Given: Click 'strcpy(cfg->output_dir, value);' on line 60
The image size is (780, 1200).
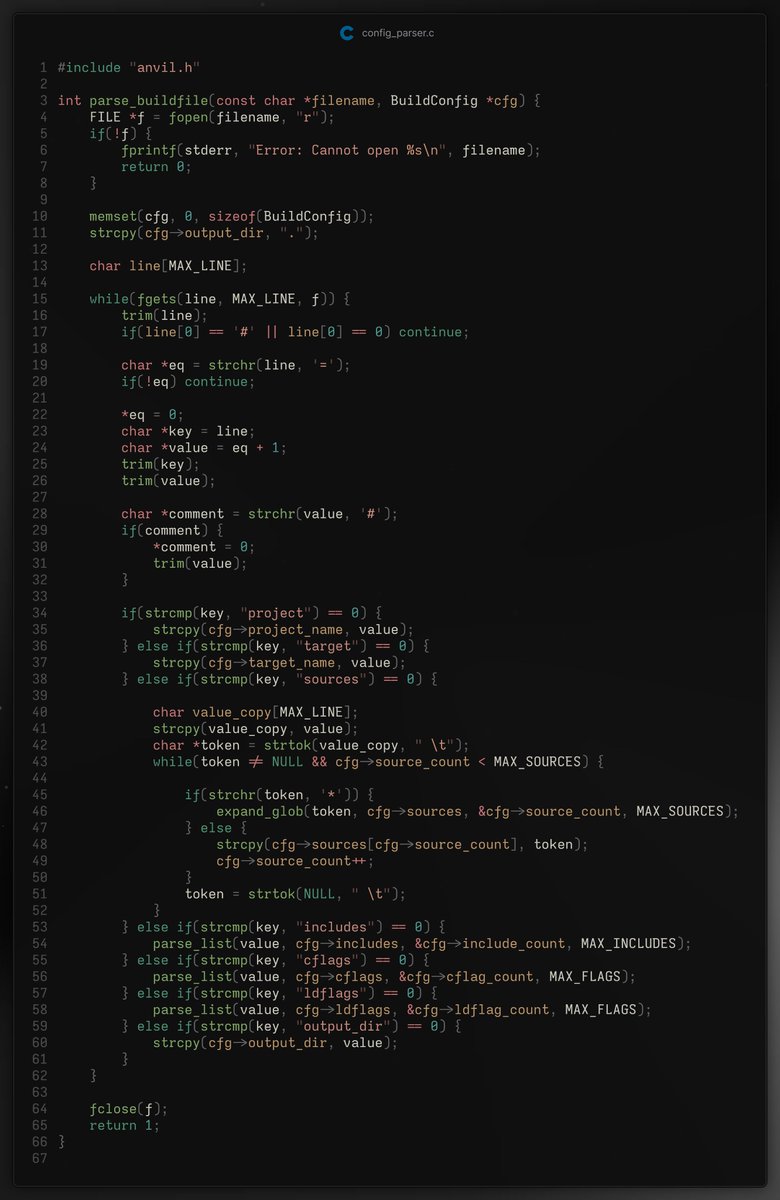Looking at the screenshot, I should (x=276, y=1042).
